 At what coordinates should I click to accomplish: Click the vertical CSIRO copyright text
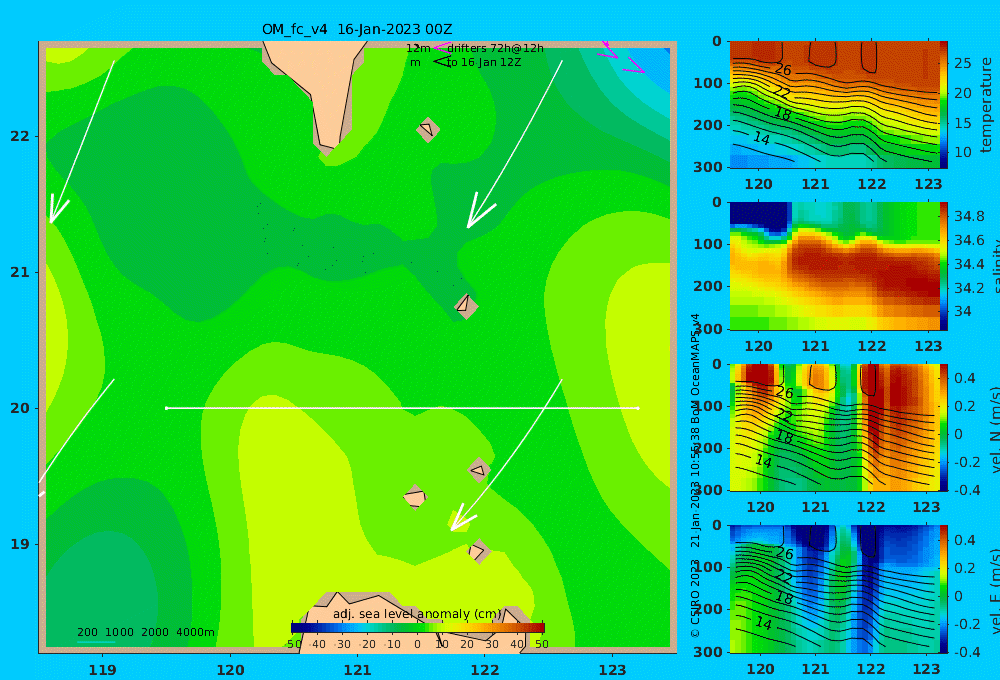point(696,475)
